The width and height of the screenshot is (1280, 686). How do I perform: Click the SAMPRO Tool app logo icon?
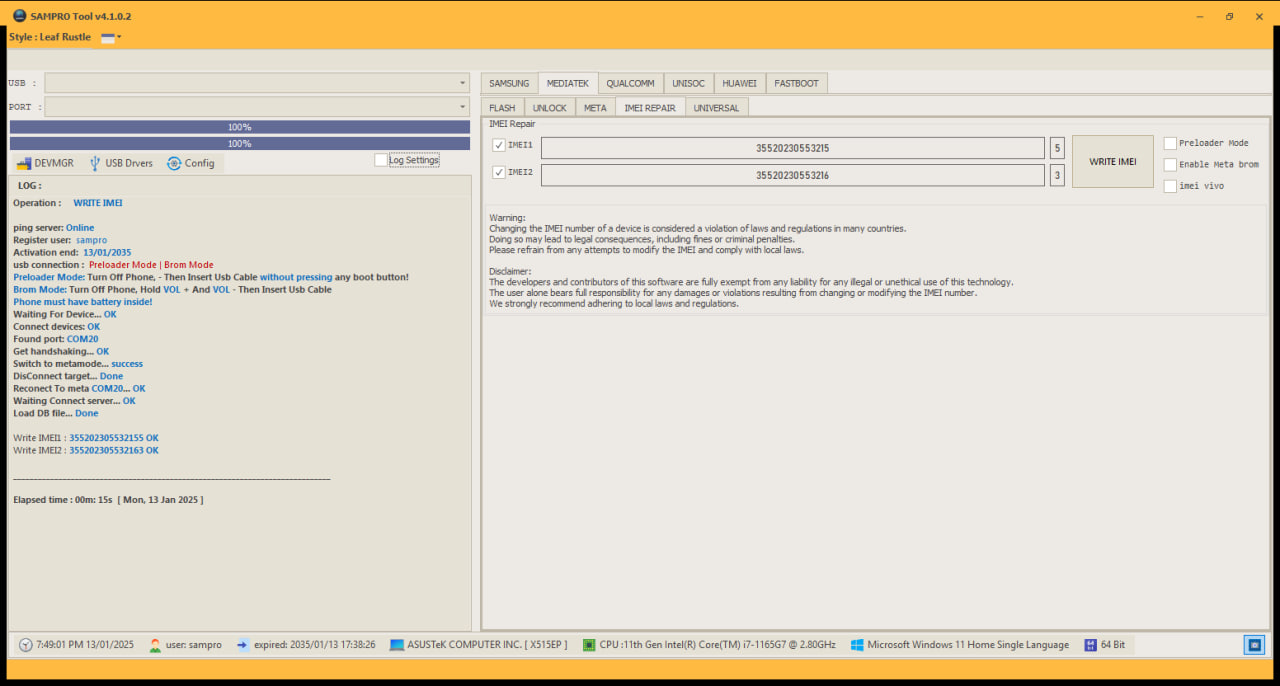click(18, 16)
